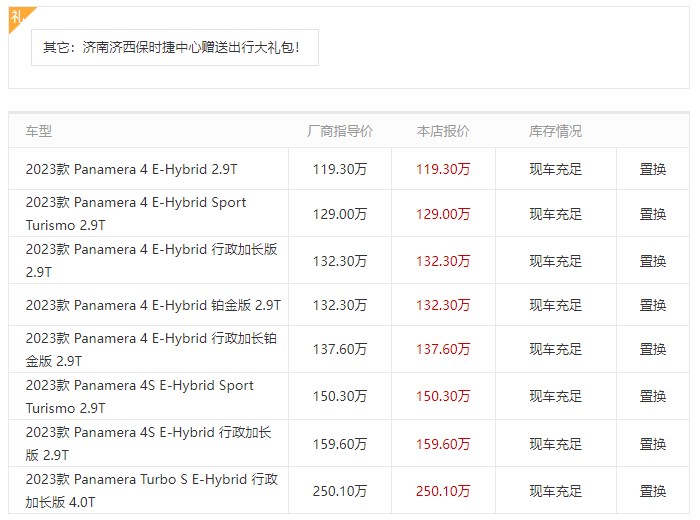This screenshot has width=700, height=520.
Task: Click the red 150.30万 dealer price
Action: [443, 396]
